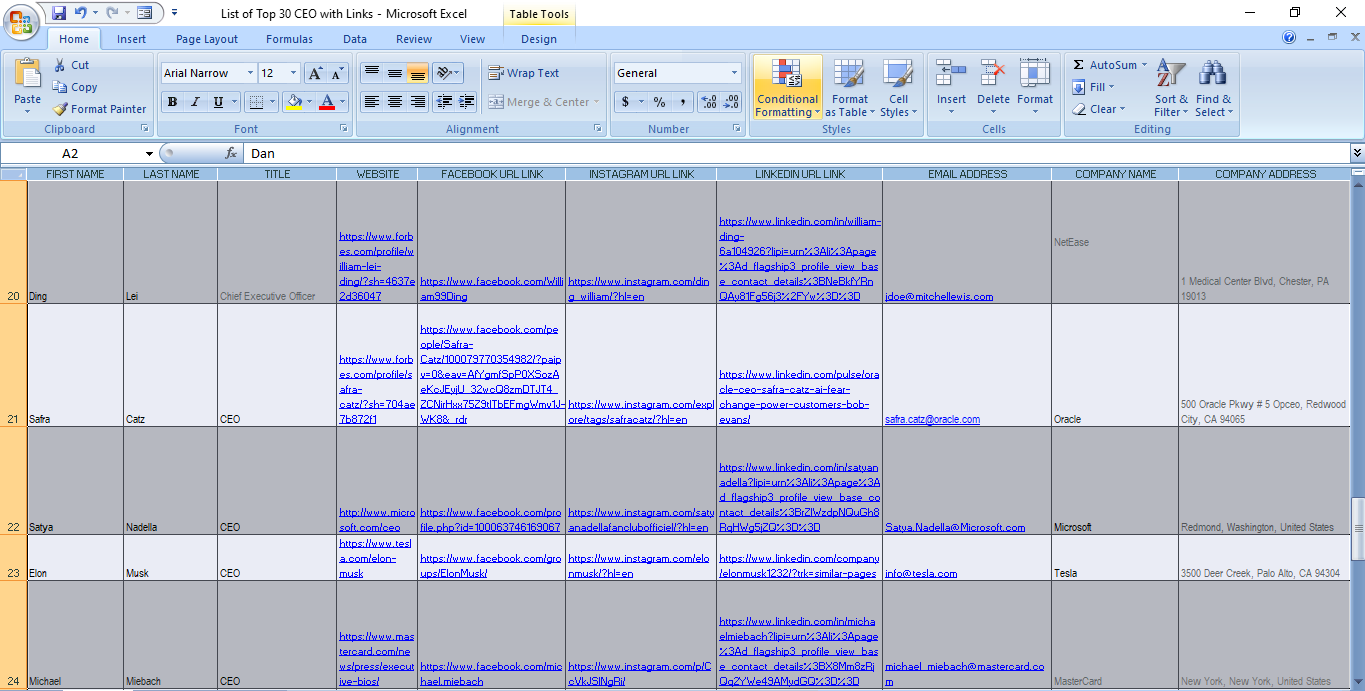Decrease decimal places
The width and height of the screenshot is (1365, 691).
(731, 102)
